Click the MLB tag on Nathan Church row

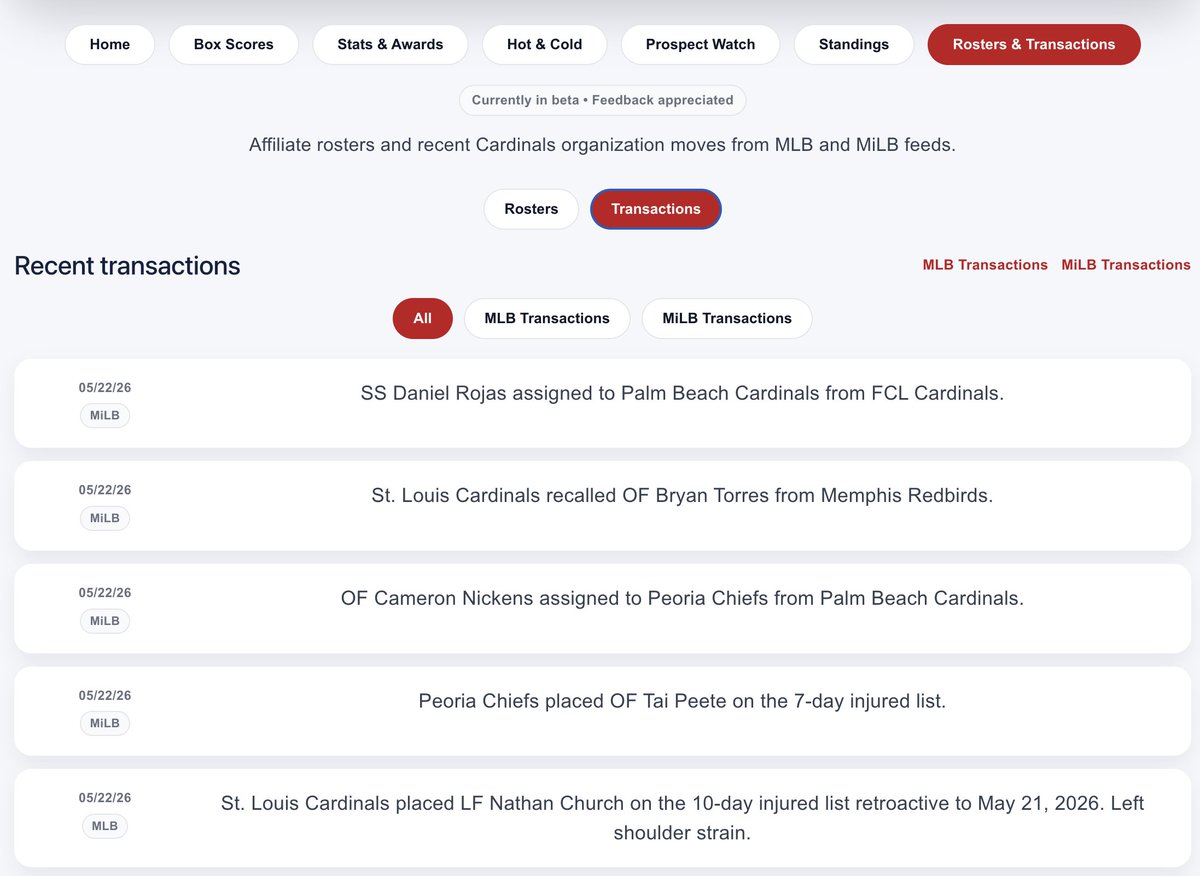pyautogui.click(x=104, y=826)
